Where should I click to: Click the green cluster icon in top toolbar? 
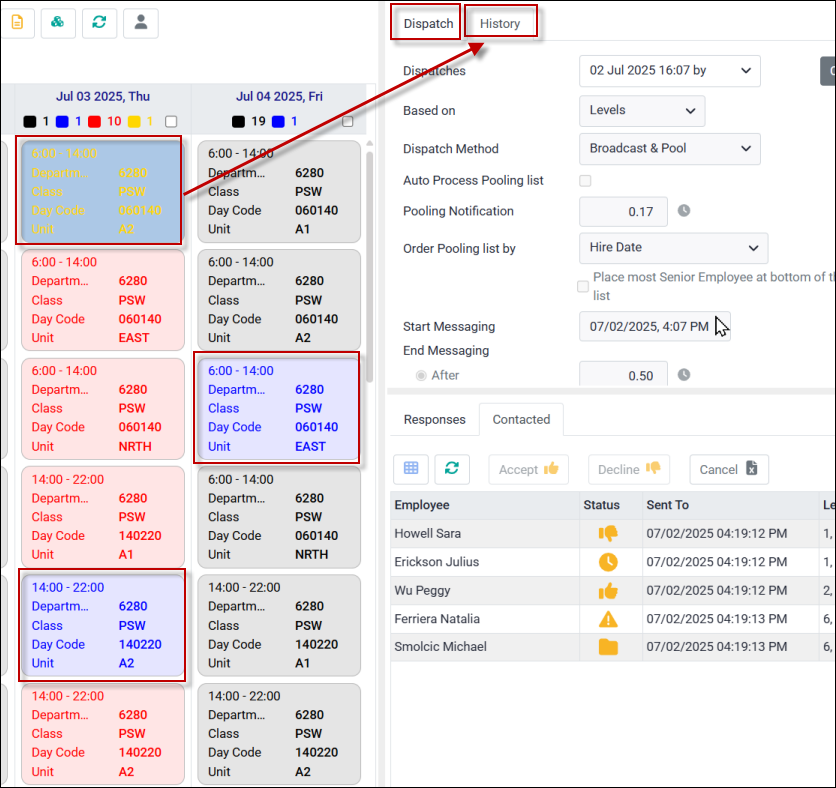[58, 22]
